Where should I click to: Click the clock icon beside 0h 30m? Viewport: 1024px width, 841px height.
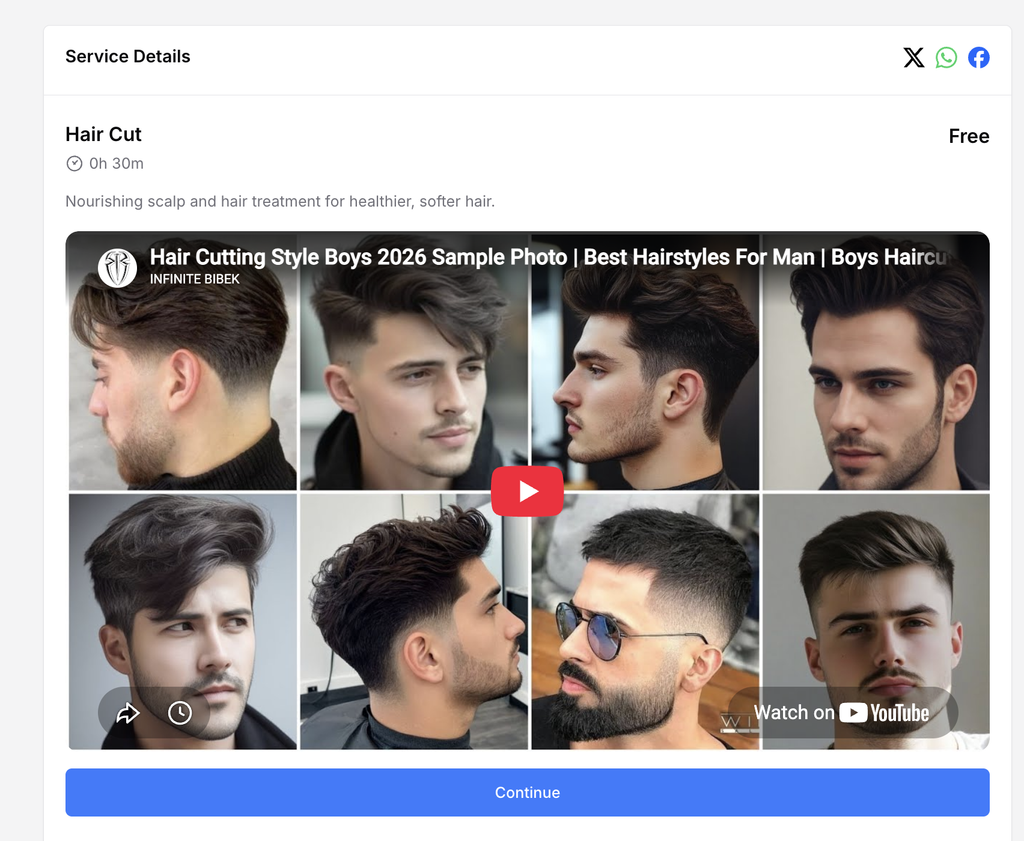pos(74,163)
